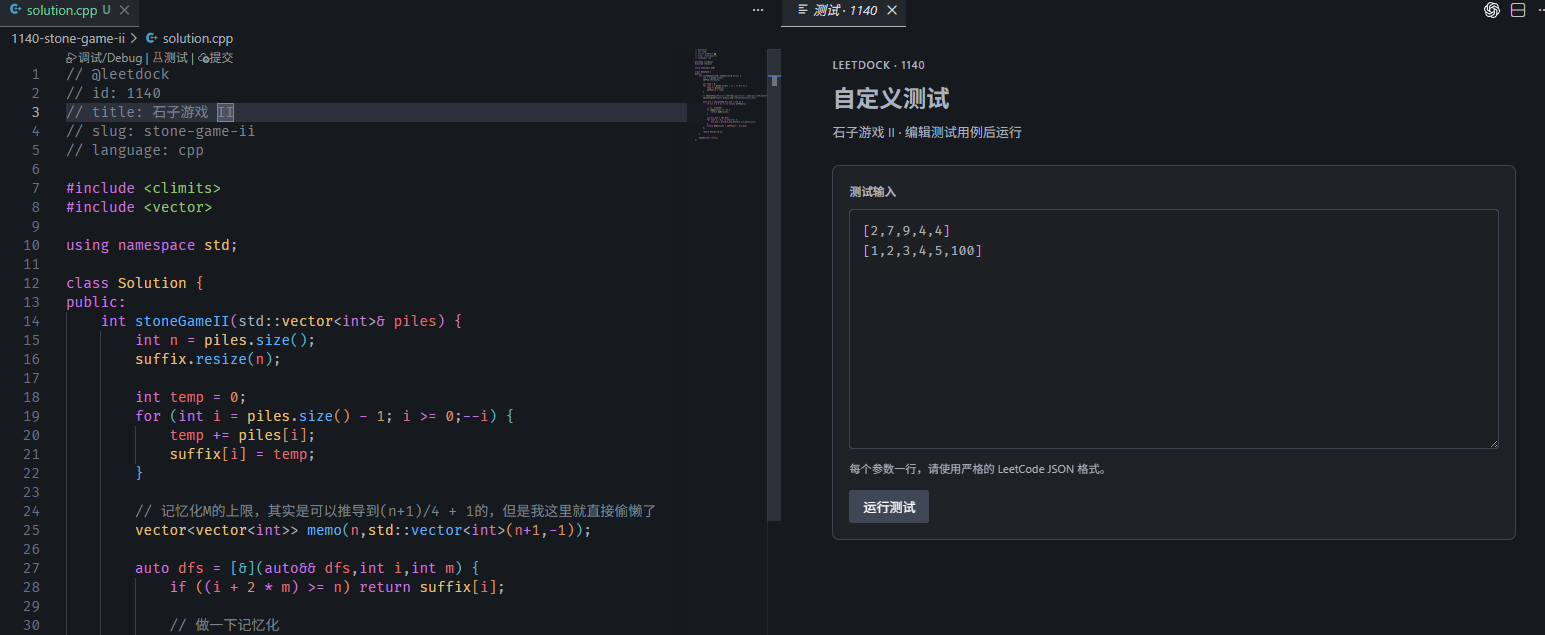Click code line 'int n = piles.size();'
The width and height of the screenshot is (1545, 635).
(x=225, y=340)
